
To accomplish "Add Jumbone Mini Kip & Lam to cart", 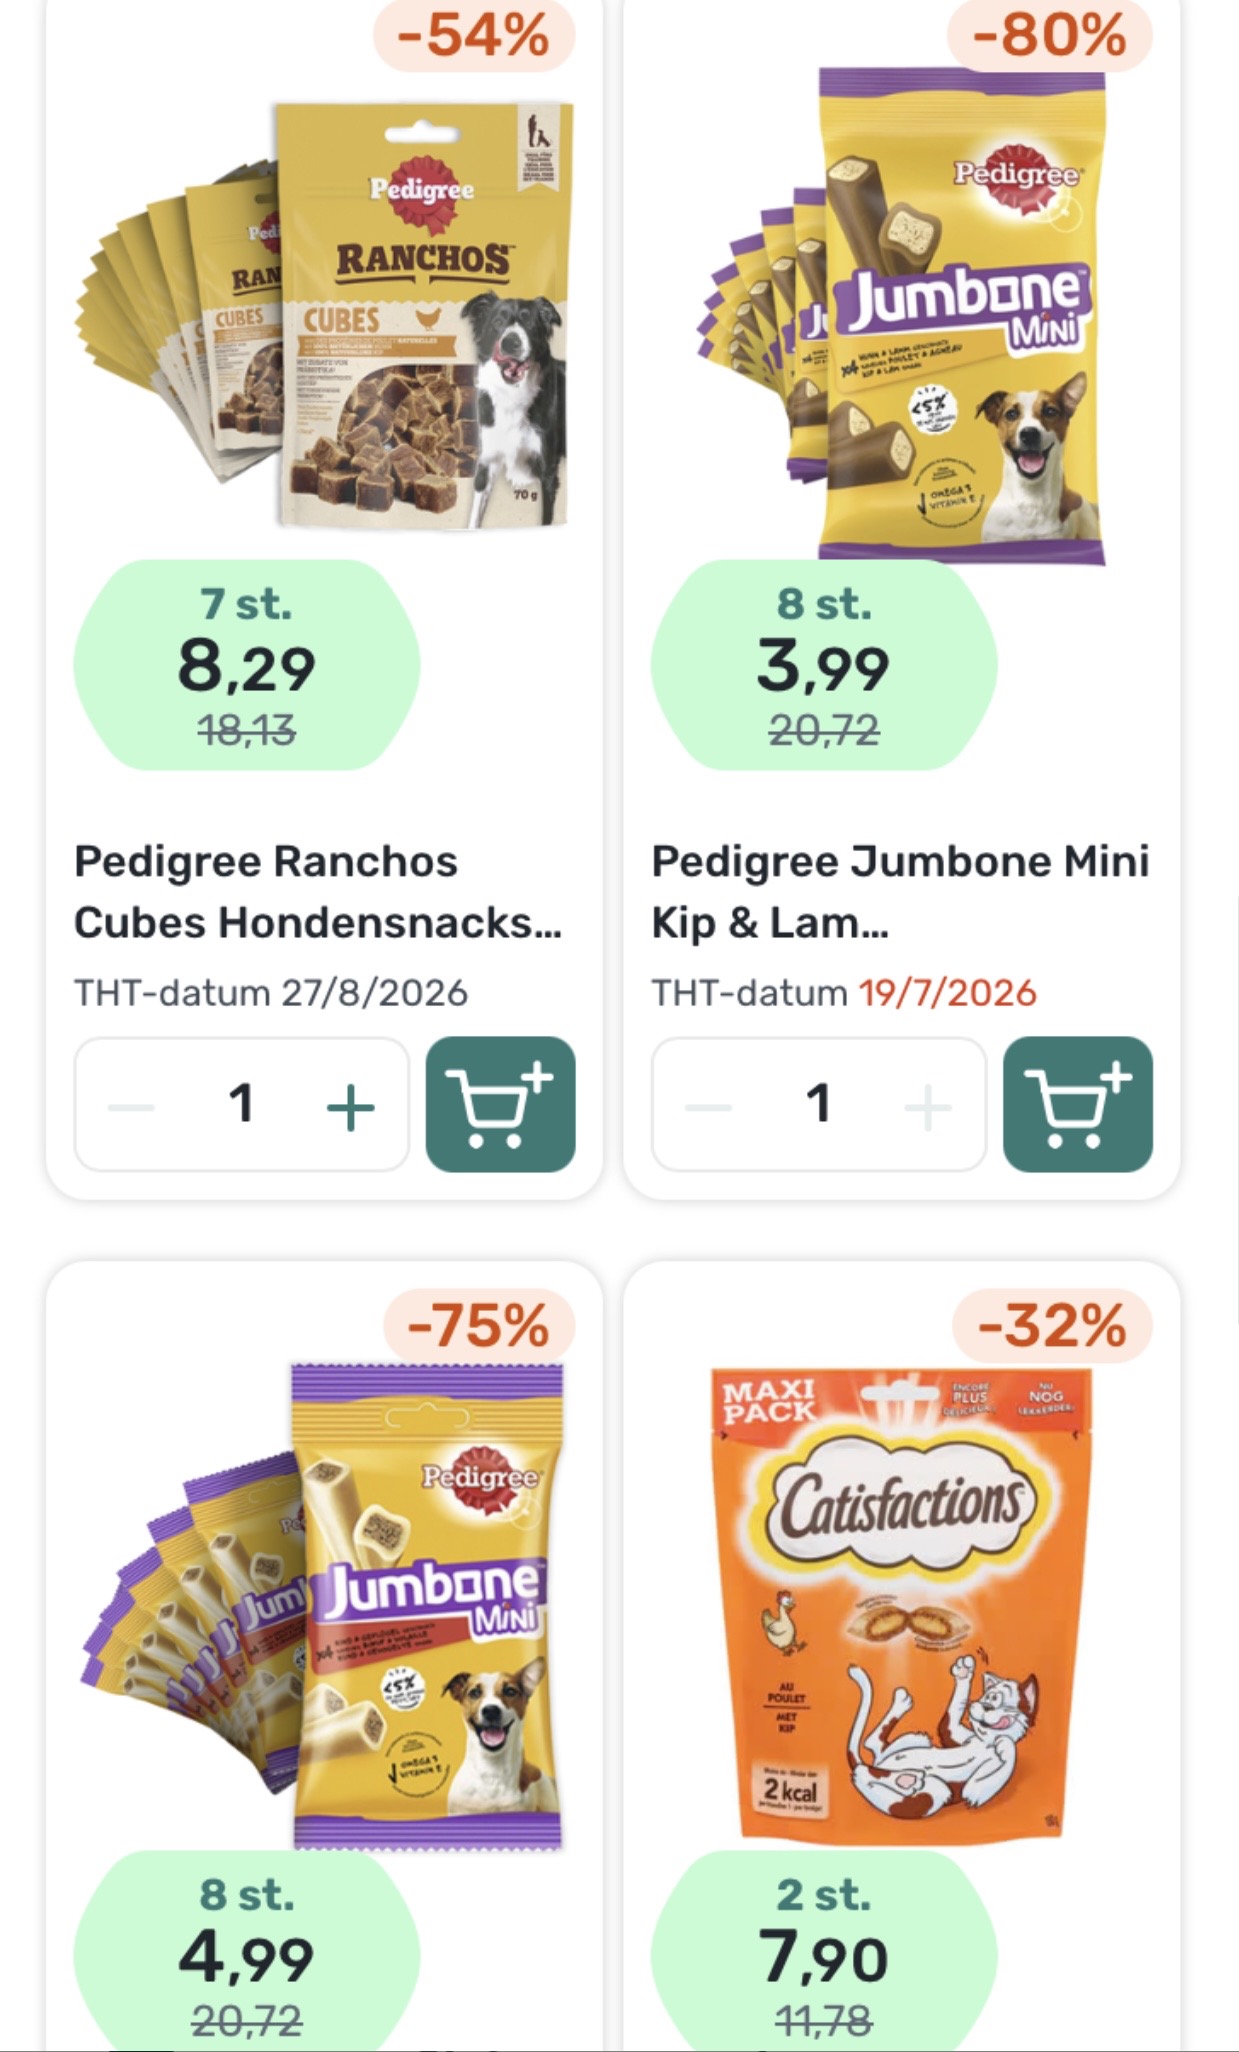I will (1078, 1104).
